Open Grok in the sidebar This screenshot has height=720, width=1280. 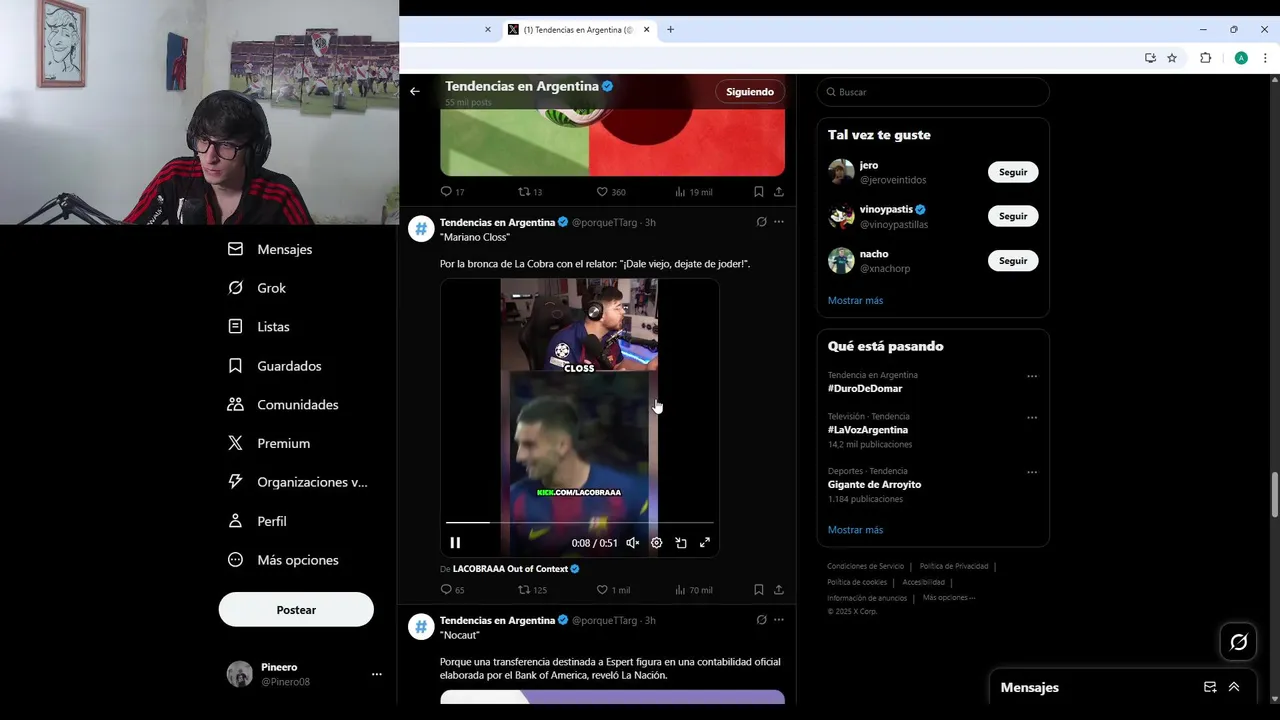click(x=257, y=288)
